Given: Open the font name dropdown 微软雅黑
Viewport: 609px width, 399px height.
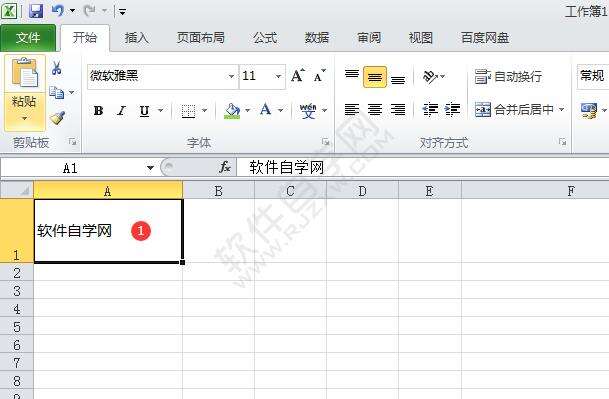Looking at the screenshot, I should pyautogui.click(x=231, y=76).
